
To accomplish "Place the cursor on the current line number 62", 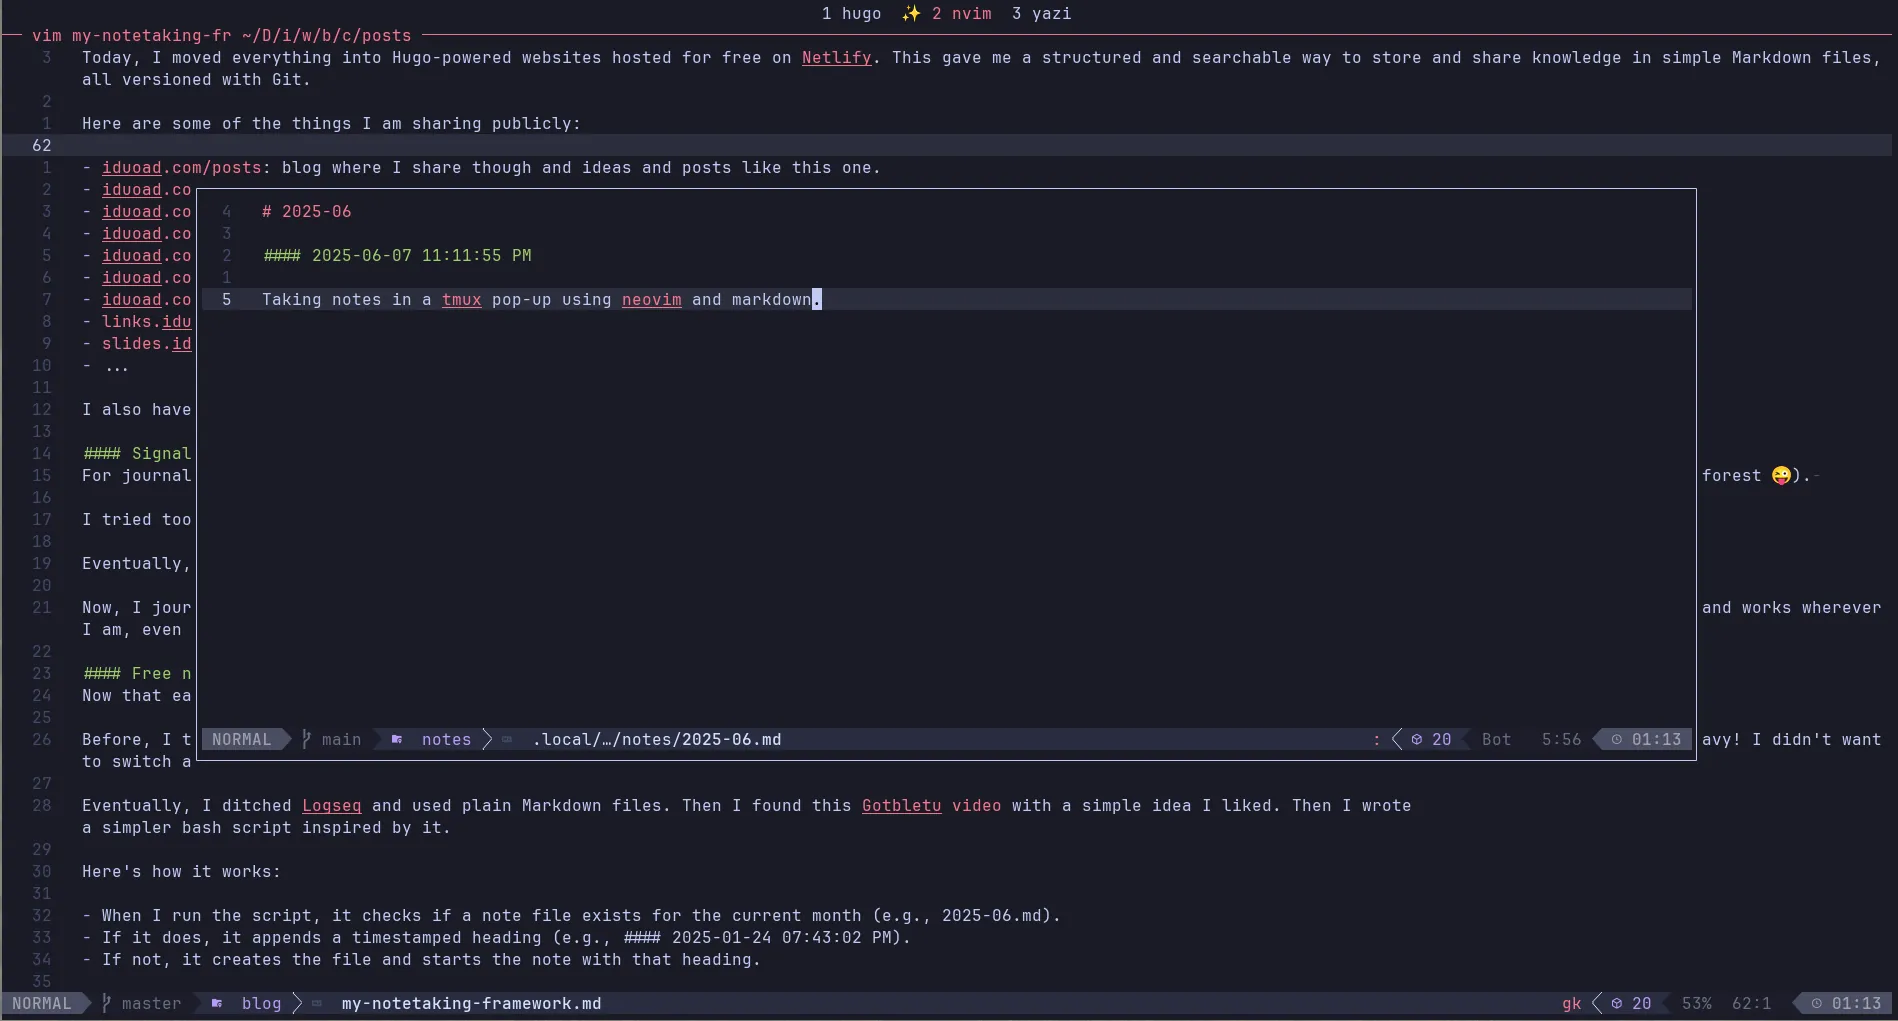I will point(41,145).
